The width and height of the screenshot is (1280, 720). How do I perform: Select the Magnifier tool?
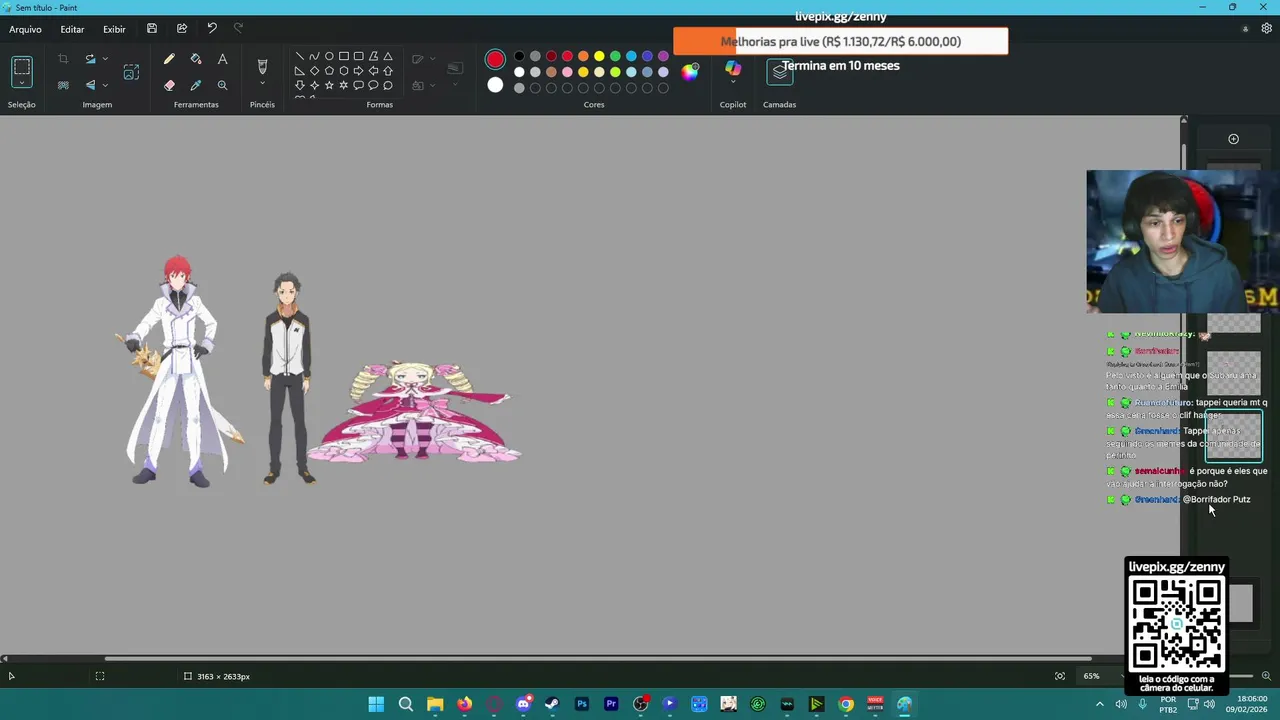pyautogui.click(x=222, y=85)
